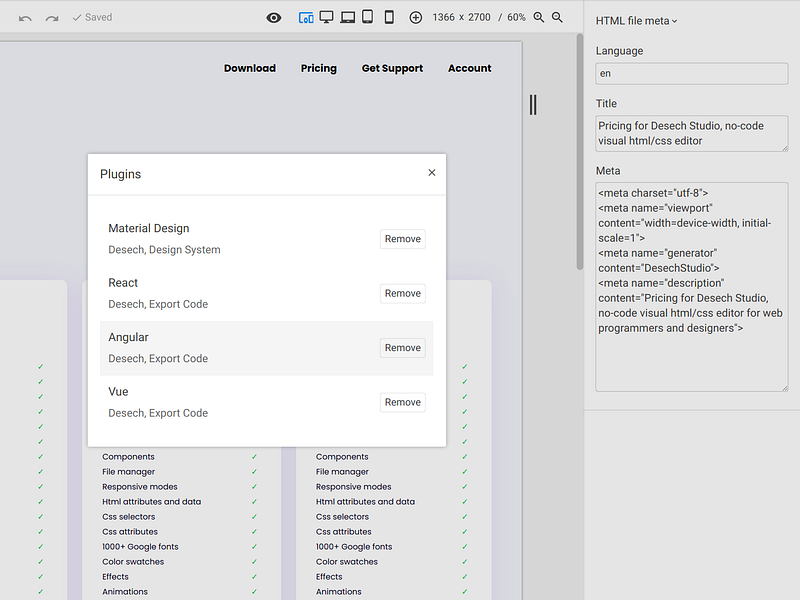Switch to tablet device view

click(367, 17)
